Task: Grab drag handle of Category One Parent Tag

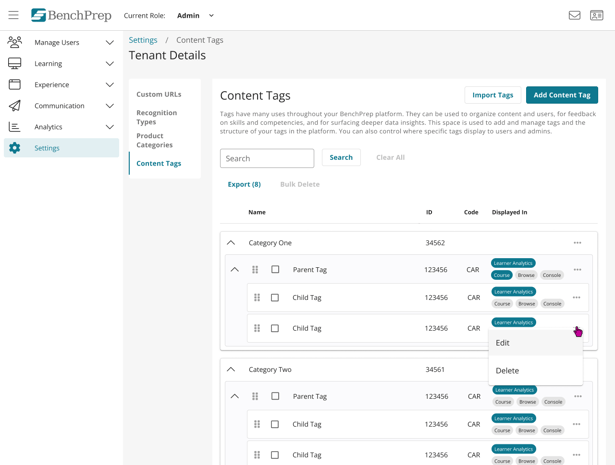Action: click(255, 270)
